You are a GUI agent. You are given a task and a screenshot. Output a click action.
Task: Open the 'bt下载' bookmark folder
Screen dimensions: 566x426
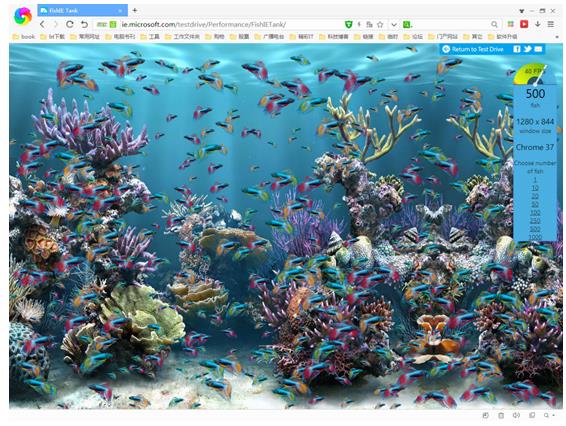click(x=53, y=36)
